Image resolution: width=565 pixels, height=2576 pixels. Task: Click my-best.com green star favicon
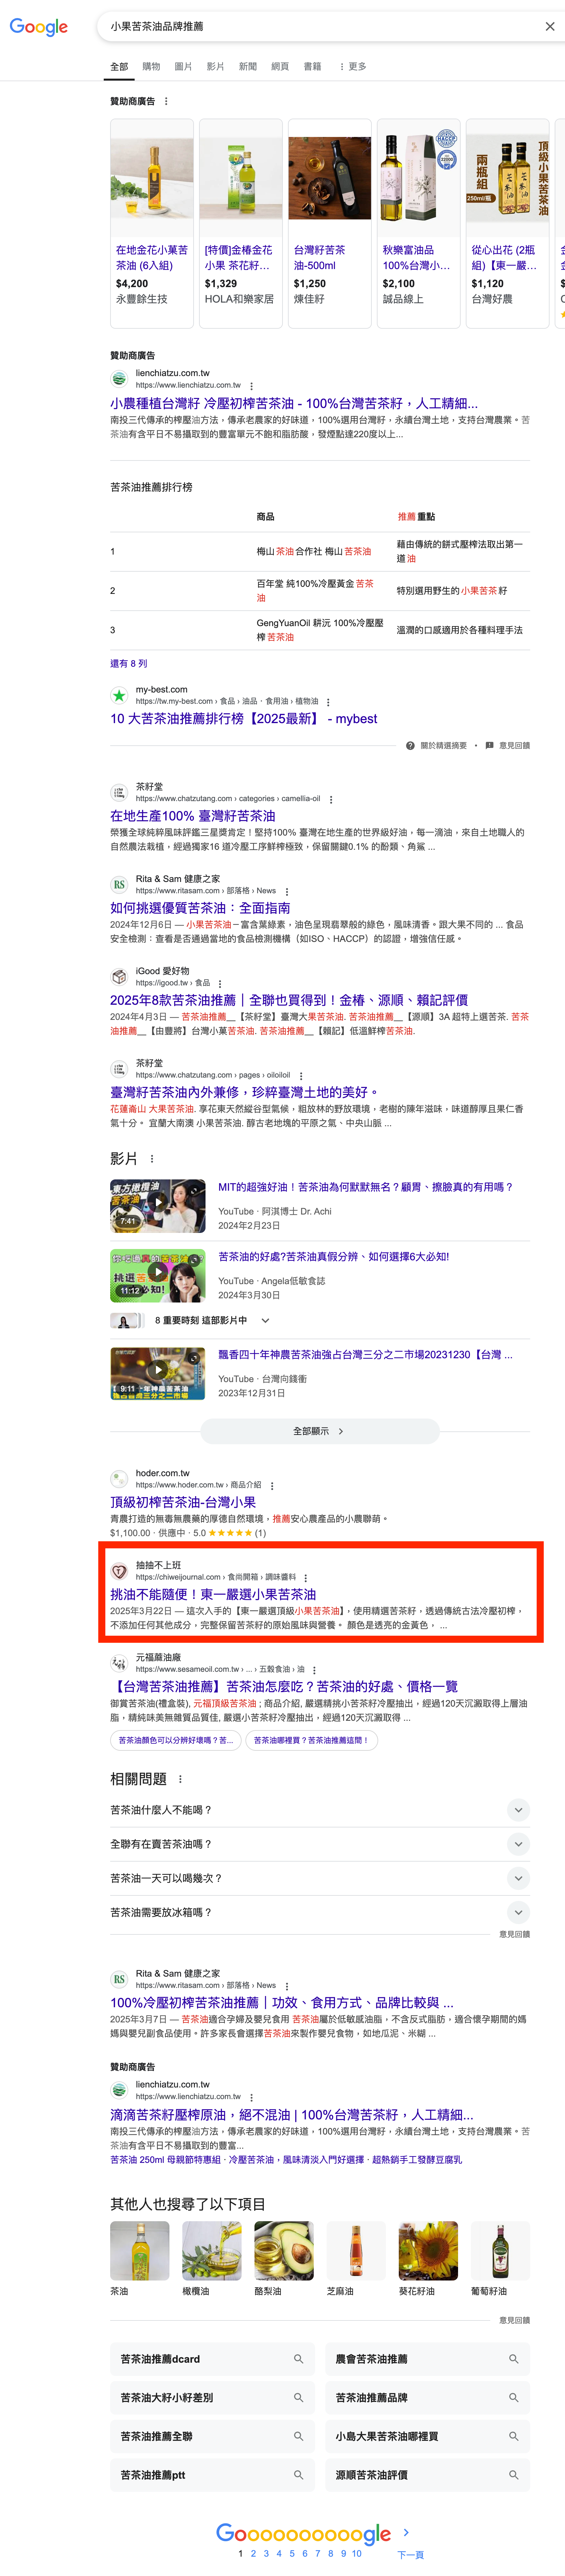[119, 695]
